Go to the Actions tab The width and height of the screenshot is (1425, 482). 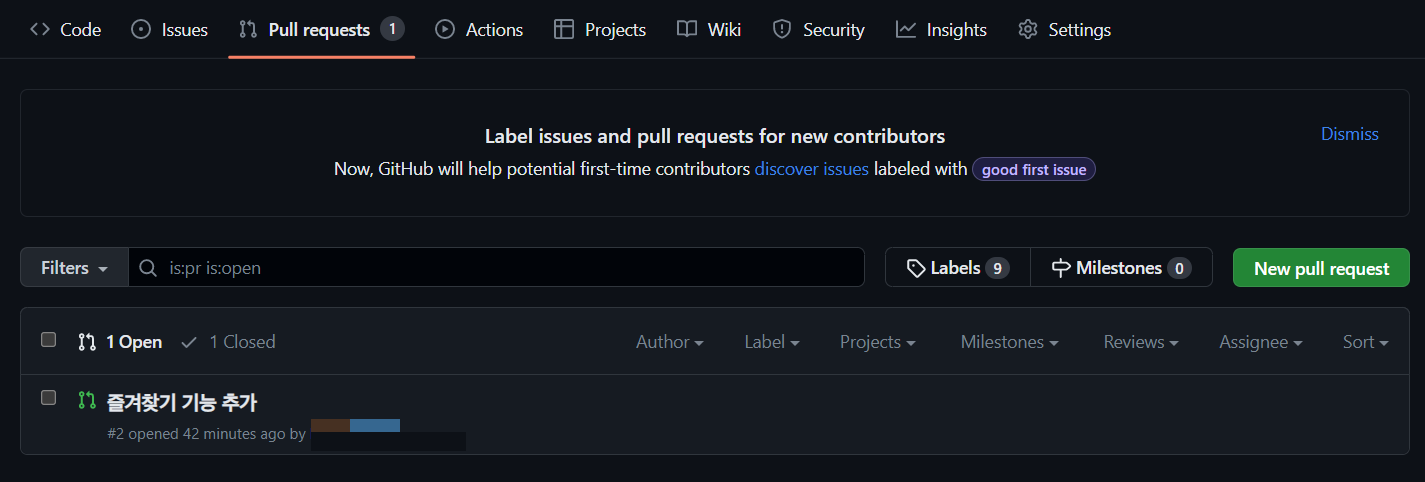coord(479,30)
